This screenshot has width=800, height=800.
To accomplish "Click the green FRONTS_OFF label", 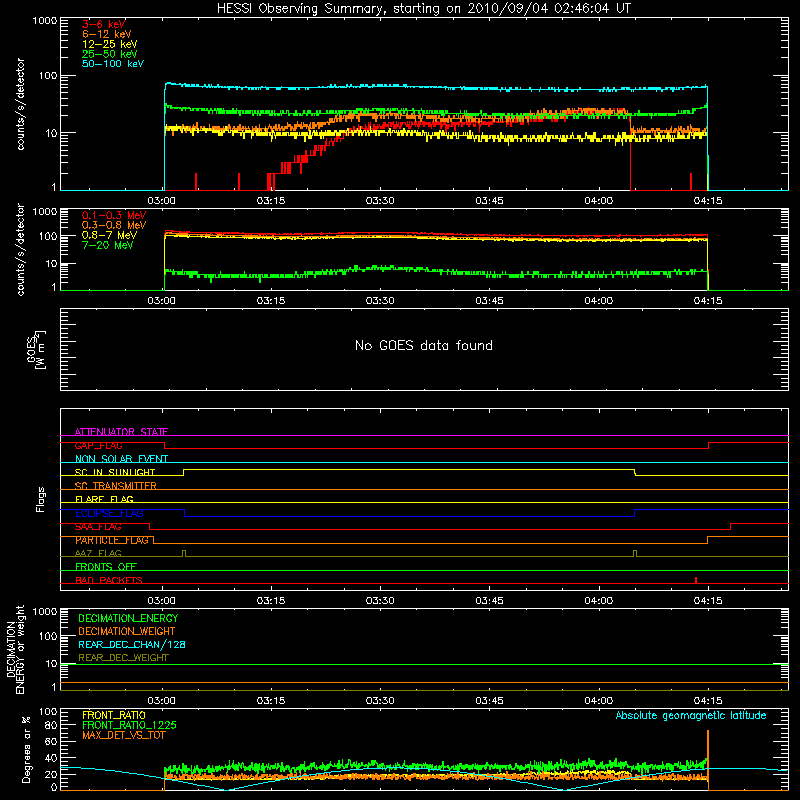I will (106, 567).
